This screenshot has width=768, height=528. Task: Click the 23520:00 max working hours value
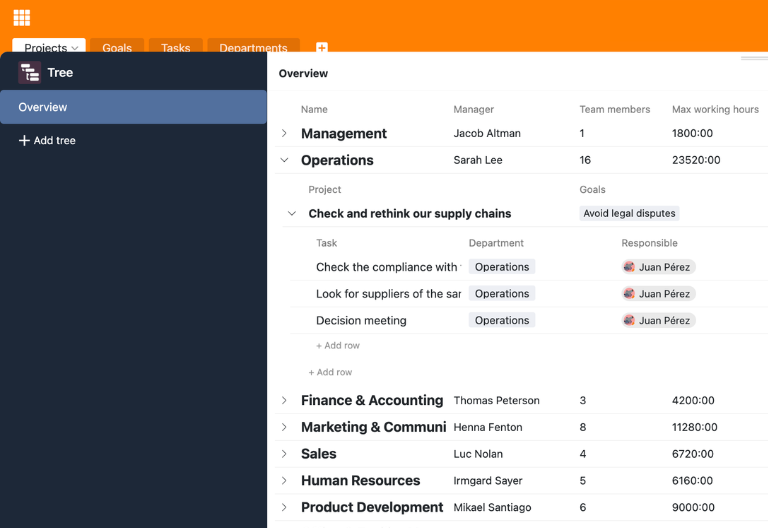tap(696, 160)
